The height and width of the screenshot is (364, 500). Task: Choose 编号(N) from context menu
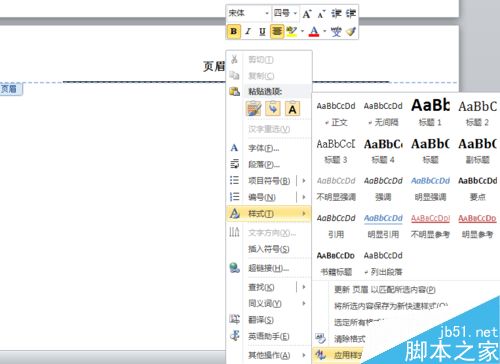(x=262, y=197)
